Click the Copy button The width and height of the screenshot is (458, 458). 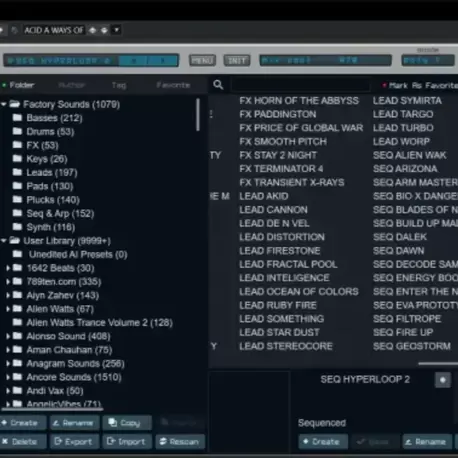click(x=127, y=423)
